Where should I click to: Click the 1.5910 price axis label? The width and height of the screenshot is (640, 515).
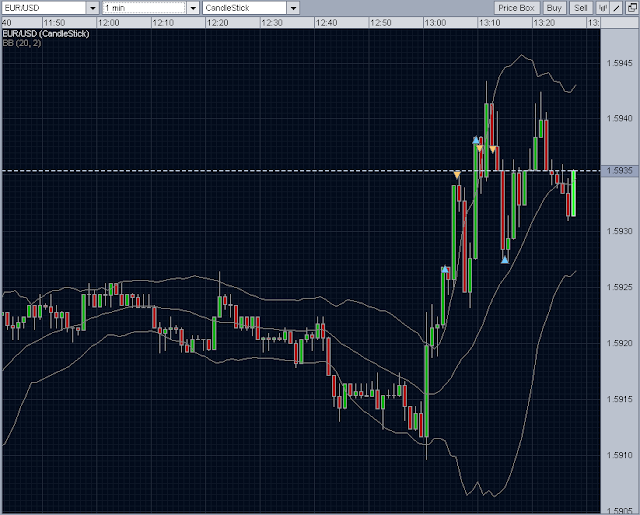point(619,455)
